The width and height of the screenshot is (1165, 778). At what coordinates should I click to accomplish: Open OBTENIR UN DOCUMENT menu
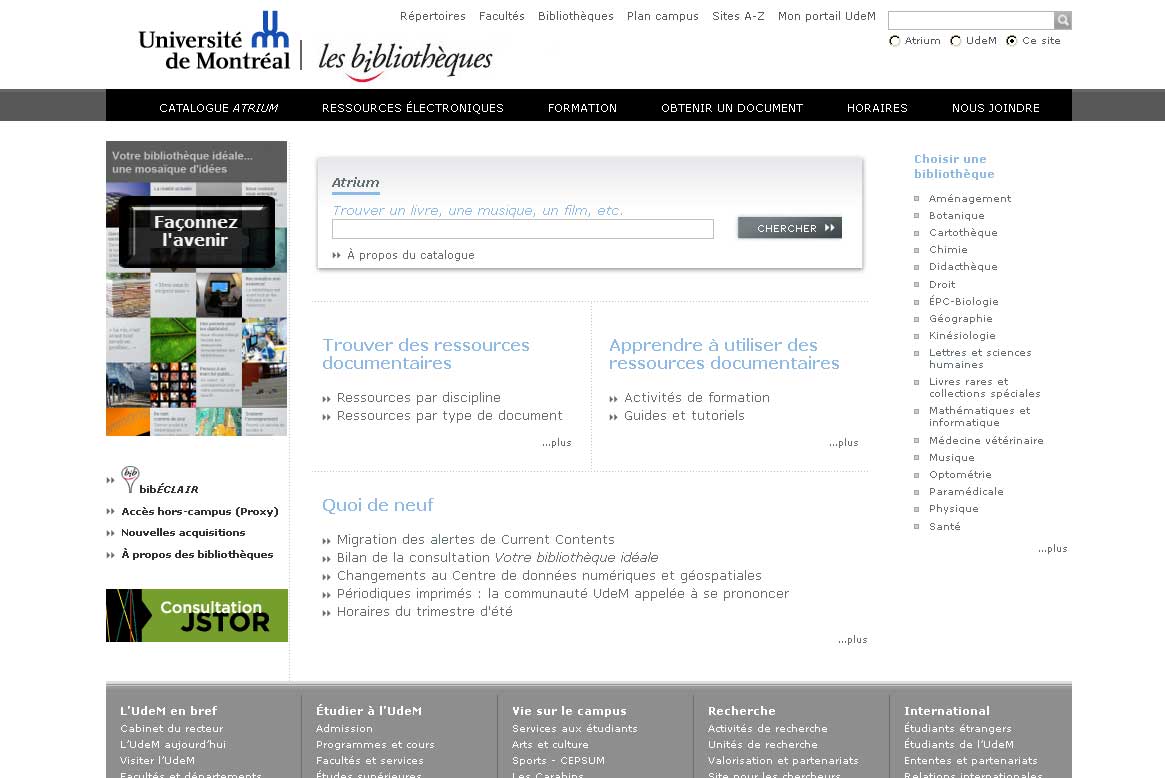click(732, 108)
